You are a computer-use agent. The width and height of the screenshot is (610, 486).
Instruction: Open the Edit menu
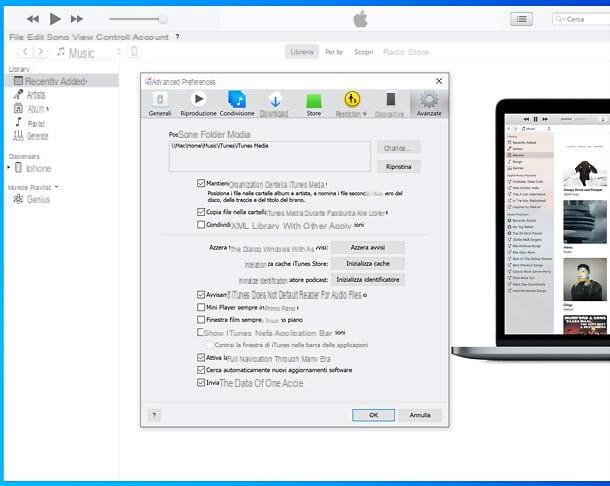(x=35, y=37)
